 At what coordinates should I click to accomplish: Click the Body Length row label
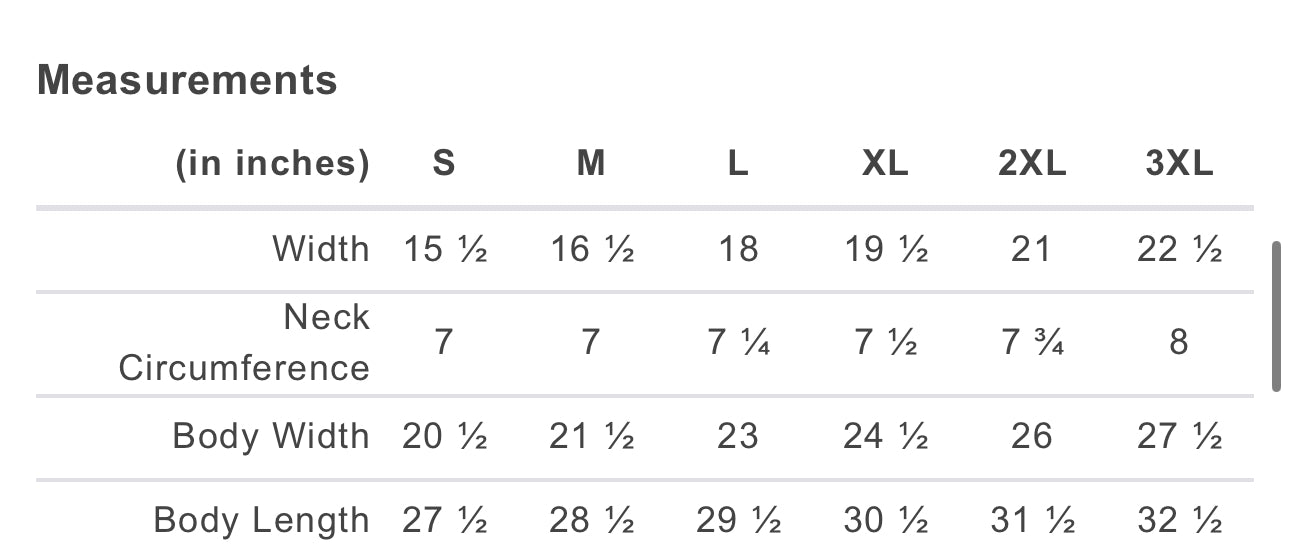[262, 521]
